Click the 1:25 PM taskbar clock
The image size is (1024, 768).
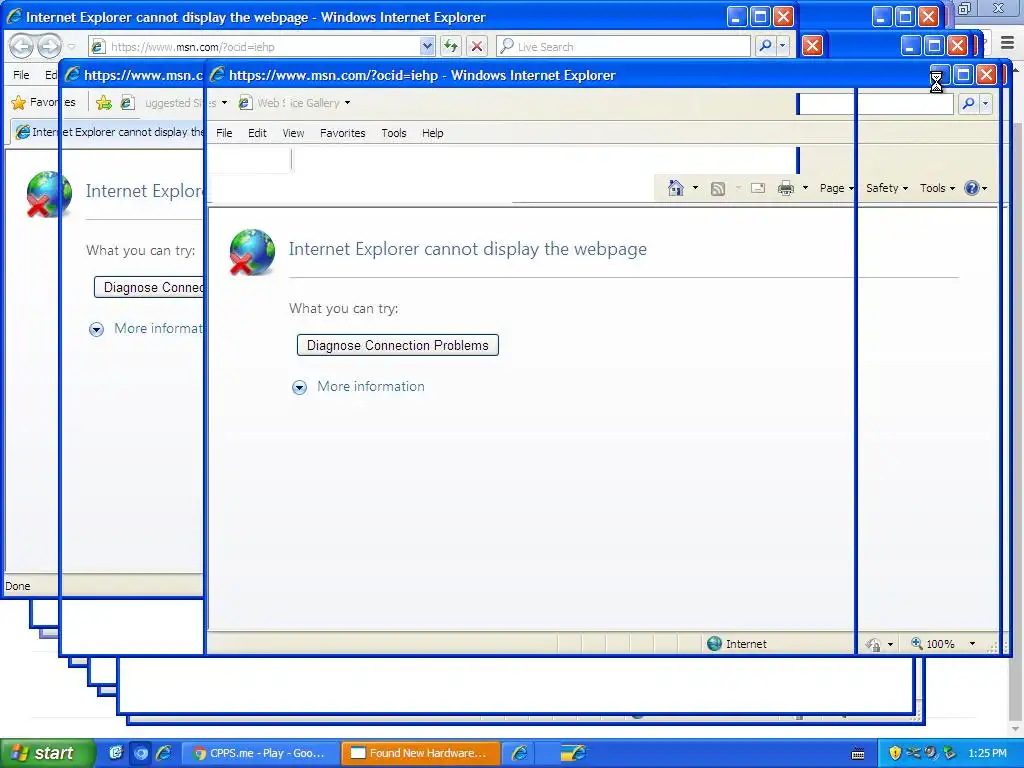click(x=987, y=754)
